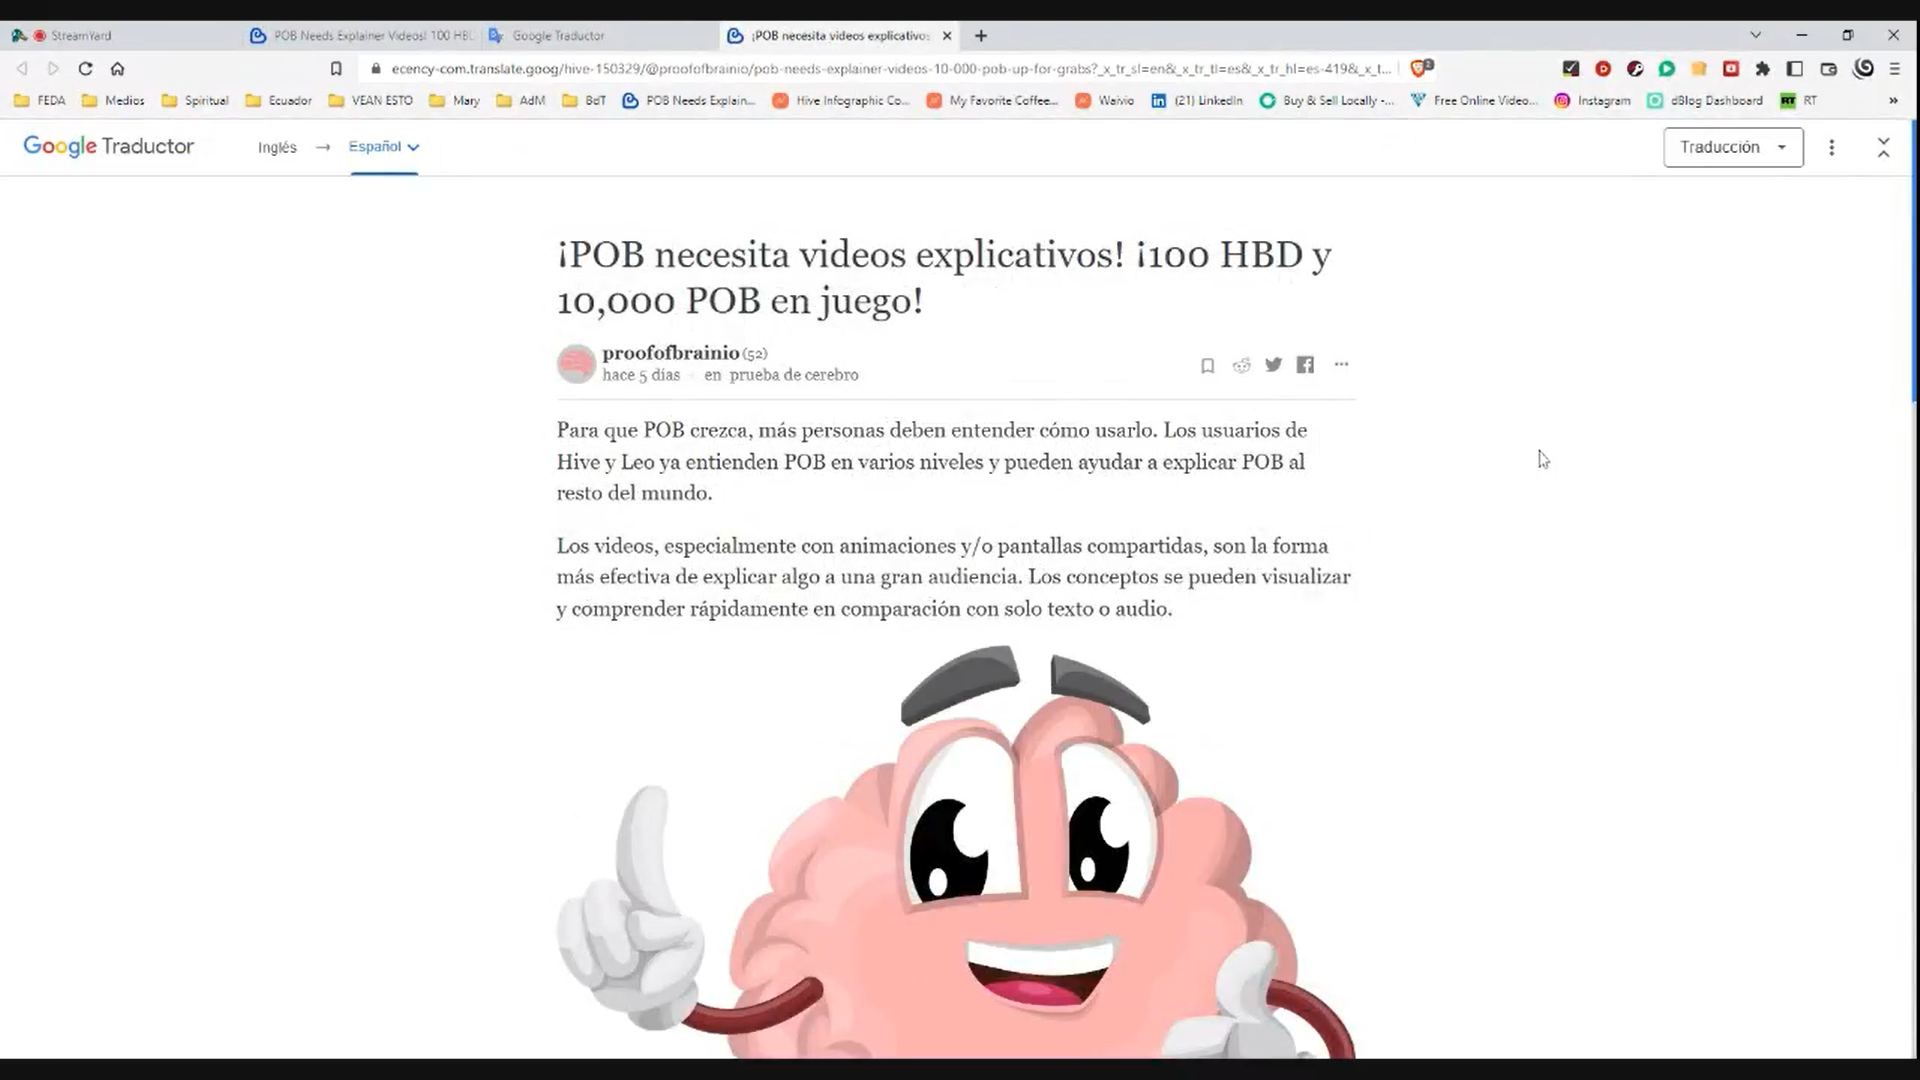The image size is (1920, 1080).
Task: Reload the current page
Action: click(85, 69)
